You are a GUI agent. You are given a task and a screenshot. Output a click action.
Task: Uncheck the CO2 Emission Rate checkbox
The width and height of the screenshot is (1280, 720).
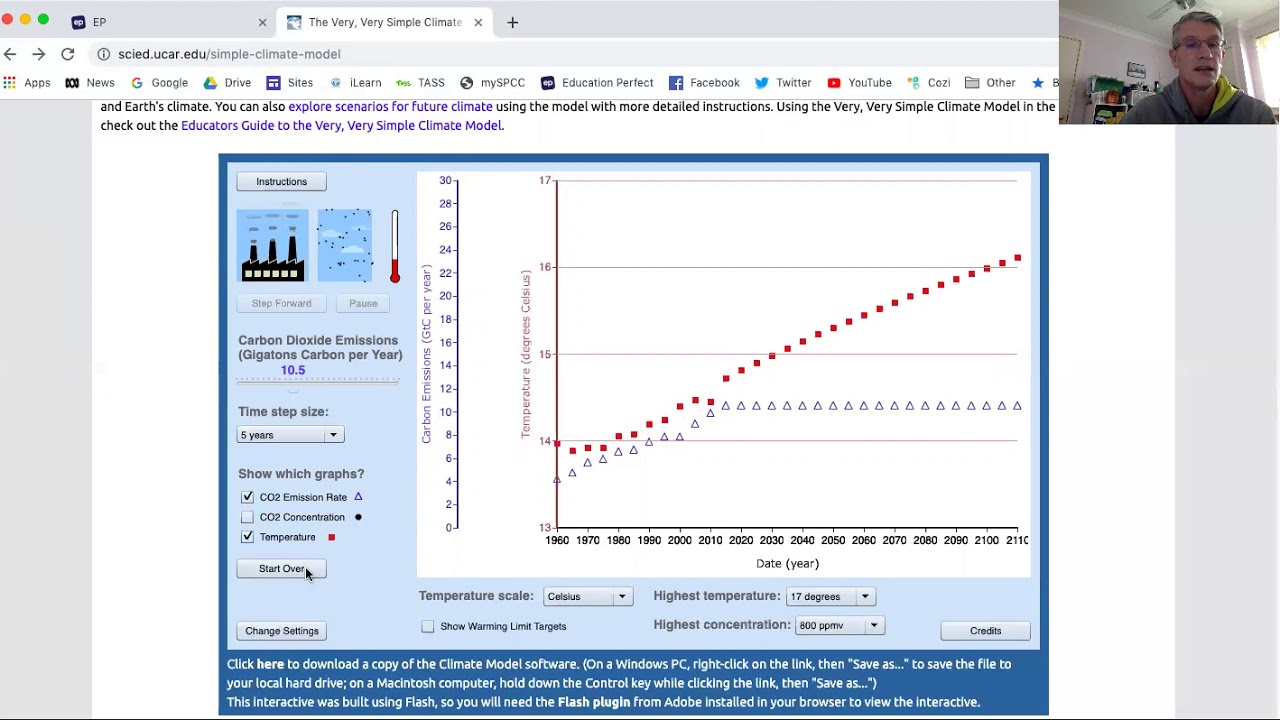(247, 497)
